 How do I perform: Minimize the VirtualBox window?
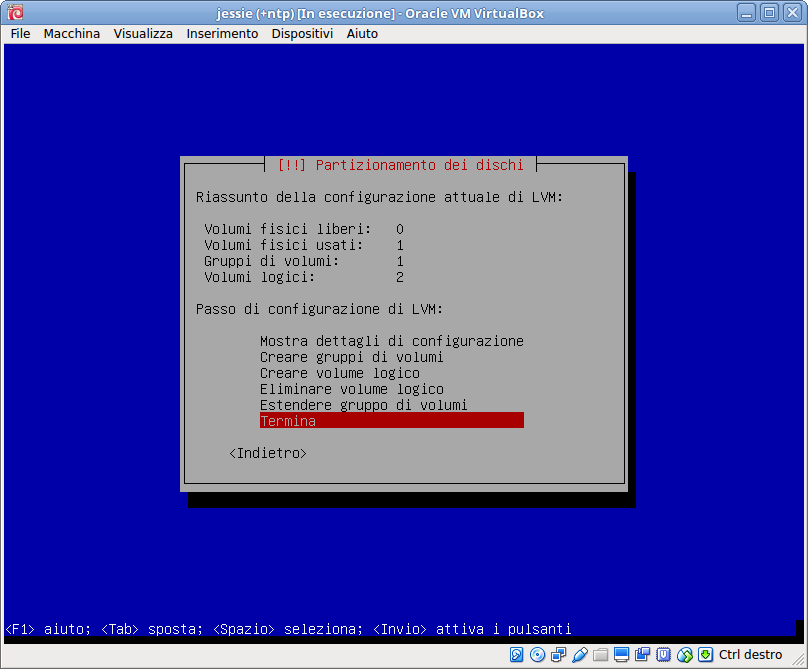(746, 12)
